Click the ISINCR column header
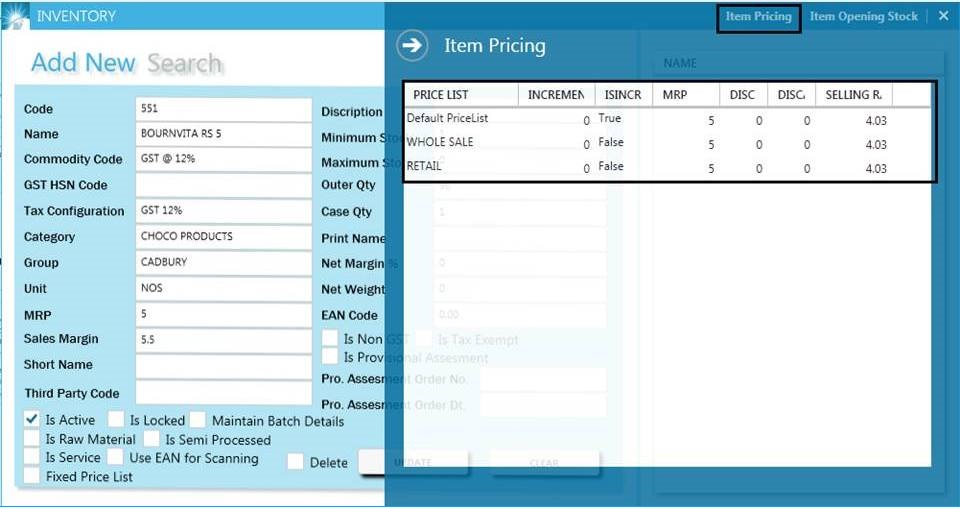Viewport: 960px width, 530px height. point(624,95)
